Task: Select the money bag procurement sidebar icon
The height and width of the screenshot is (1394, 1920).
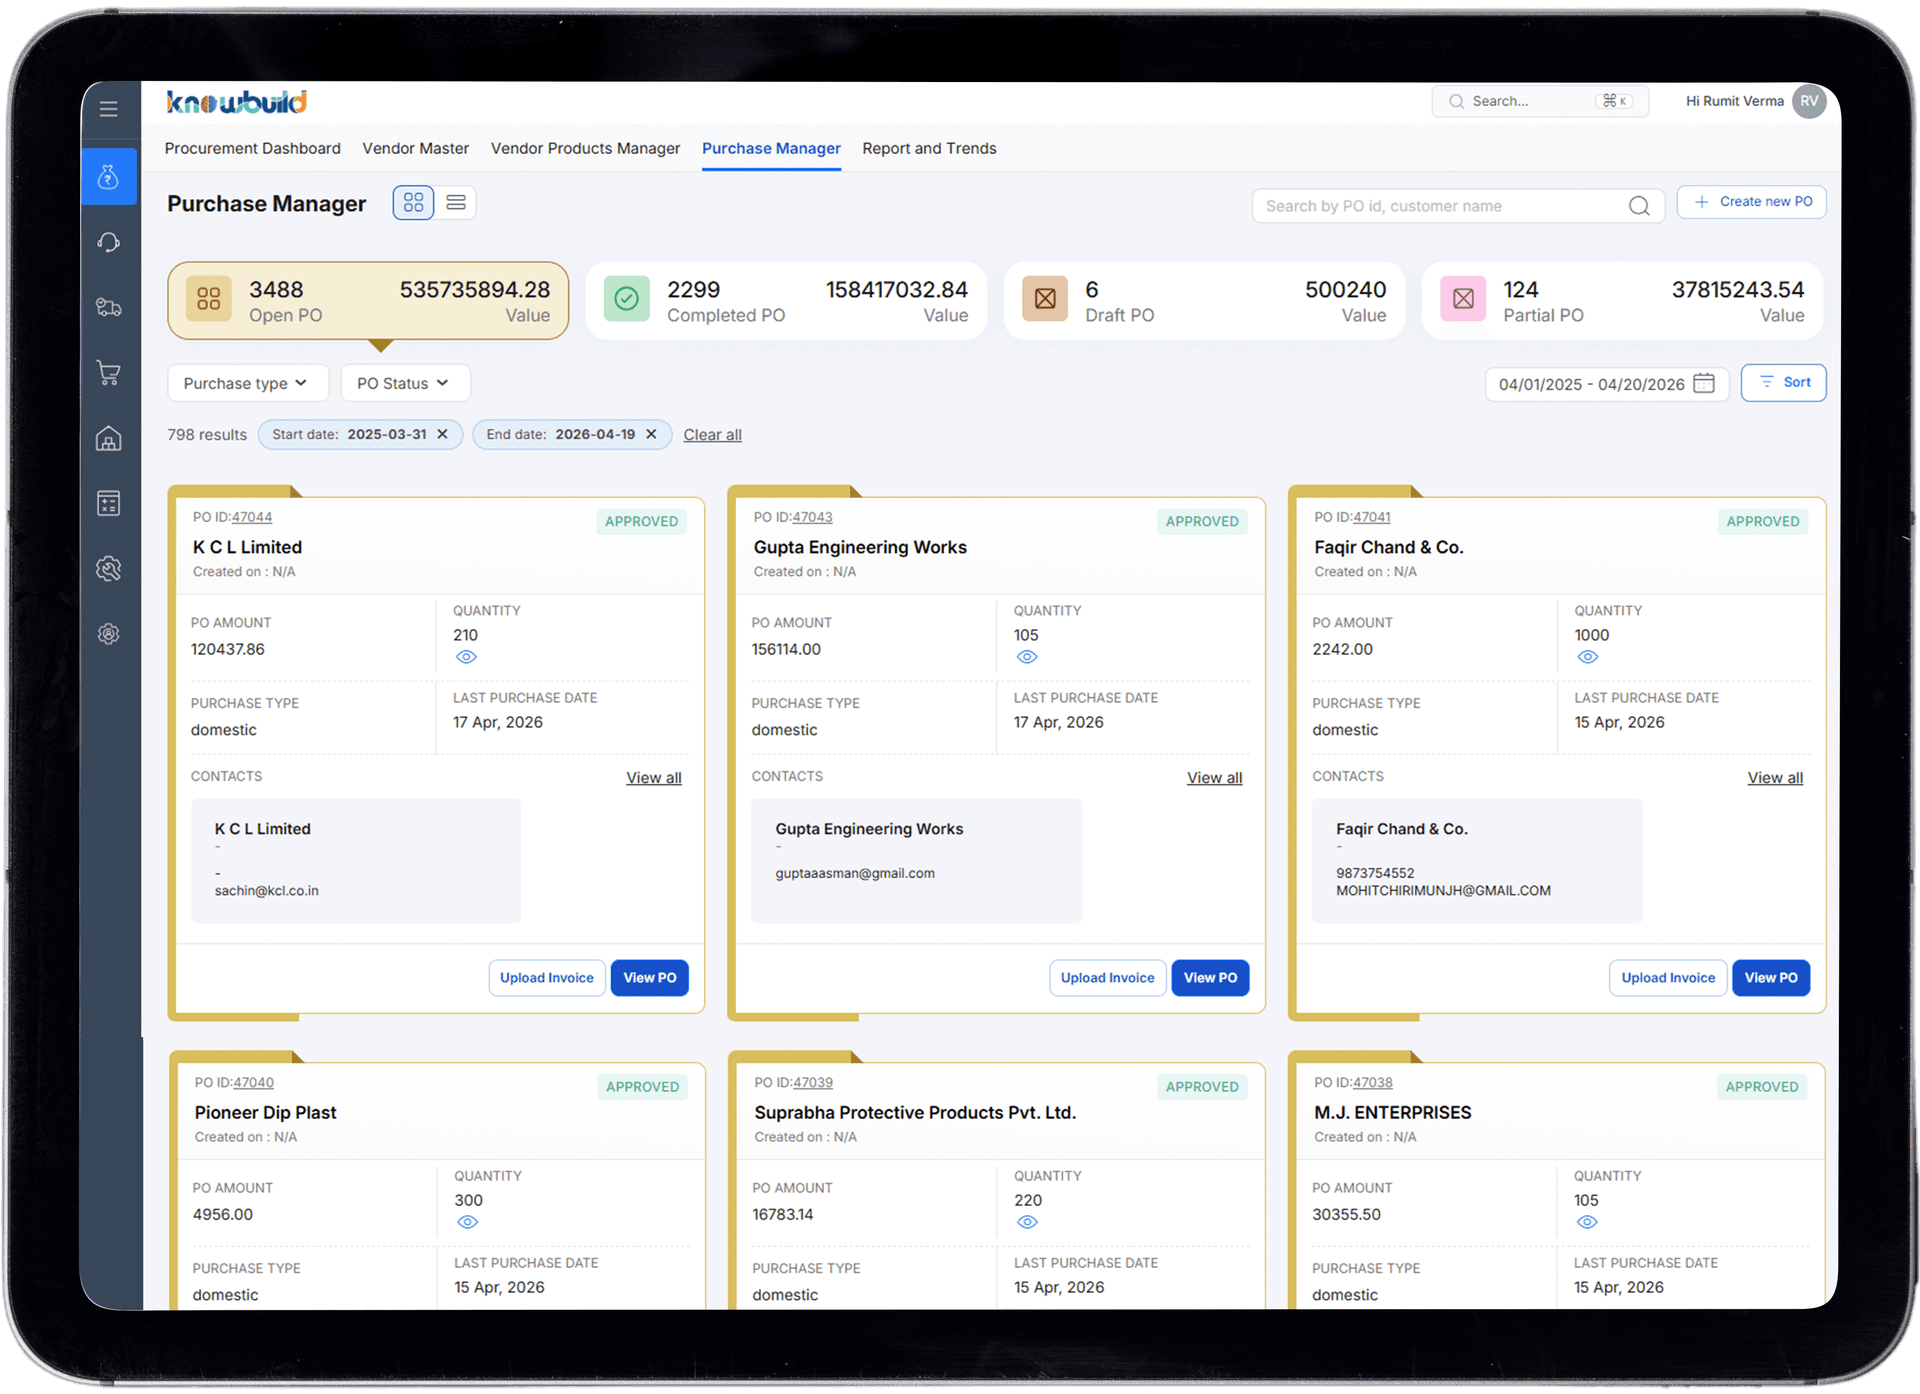Action: (109, 177)
